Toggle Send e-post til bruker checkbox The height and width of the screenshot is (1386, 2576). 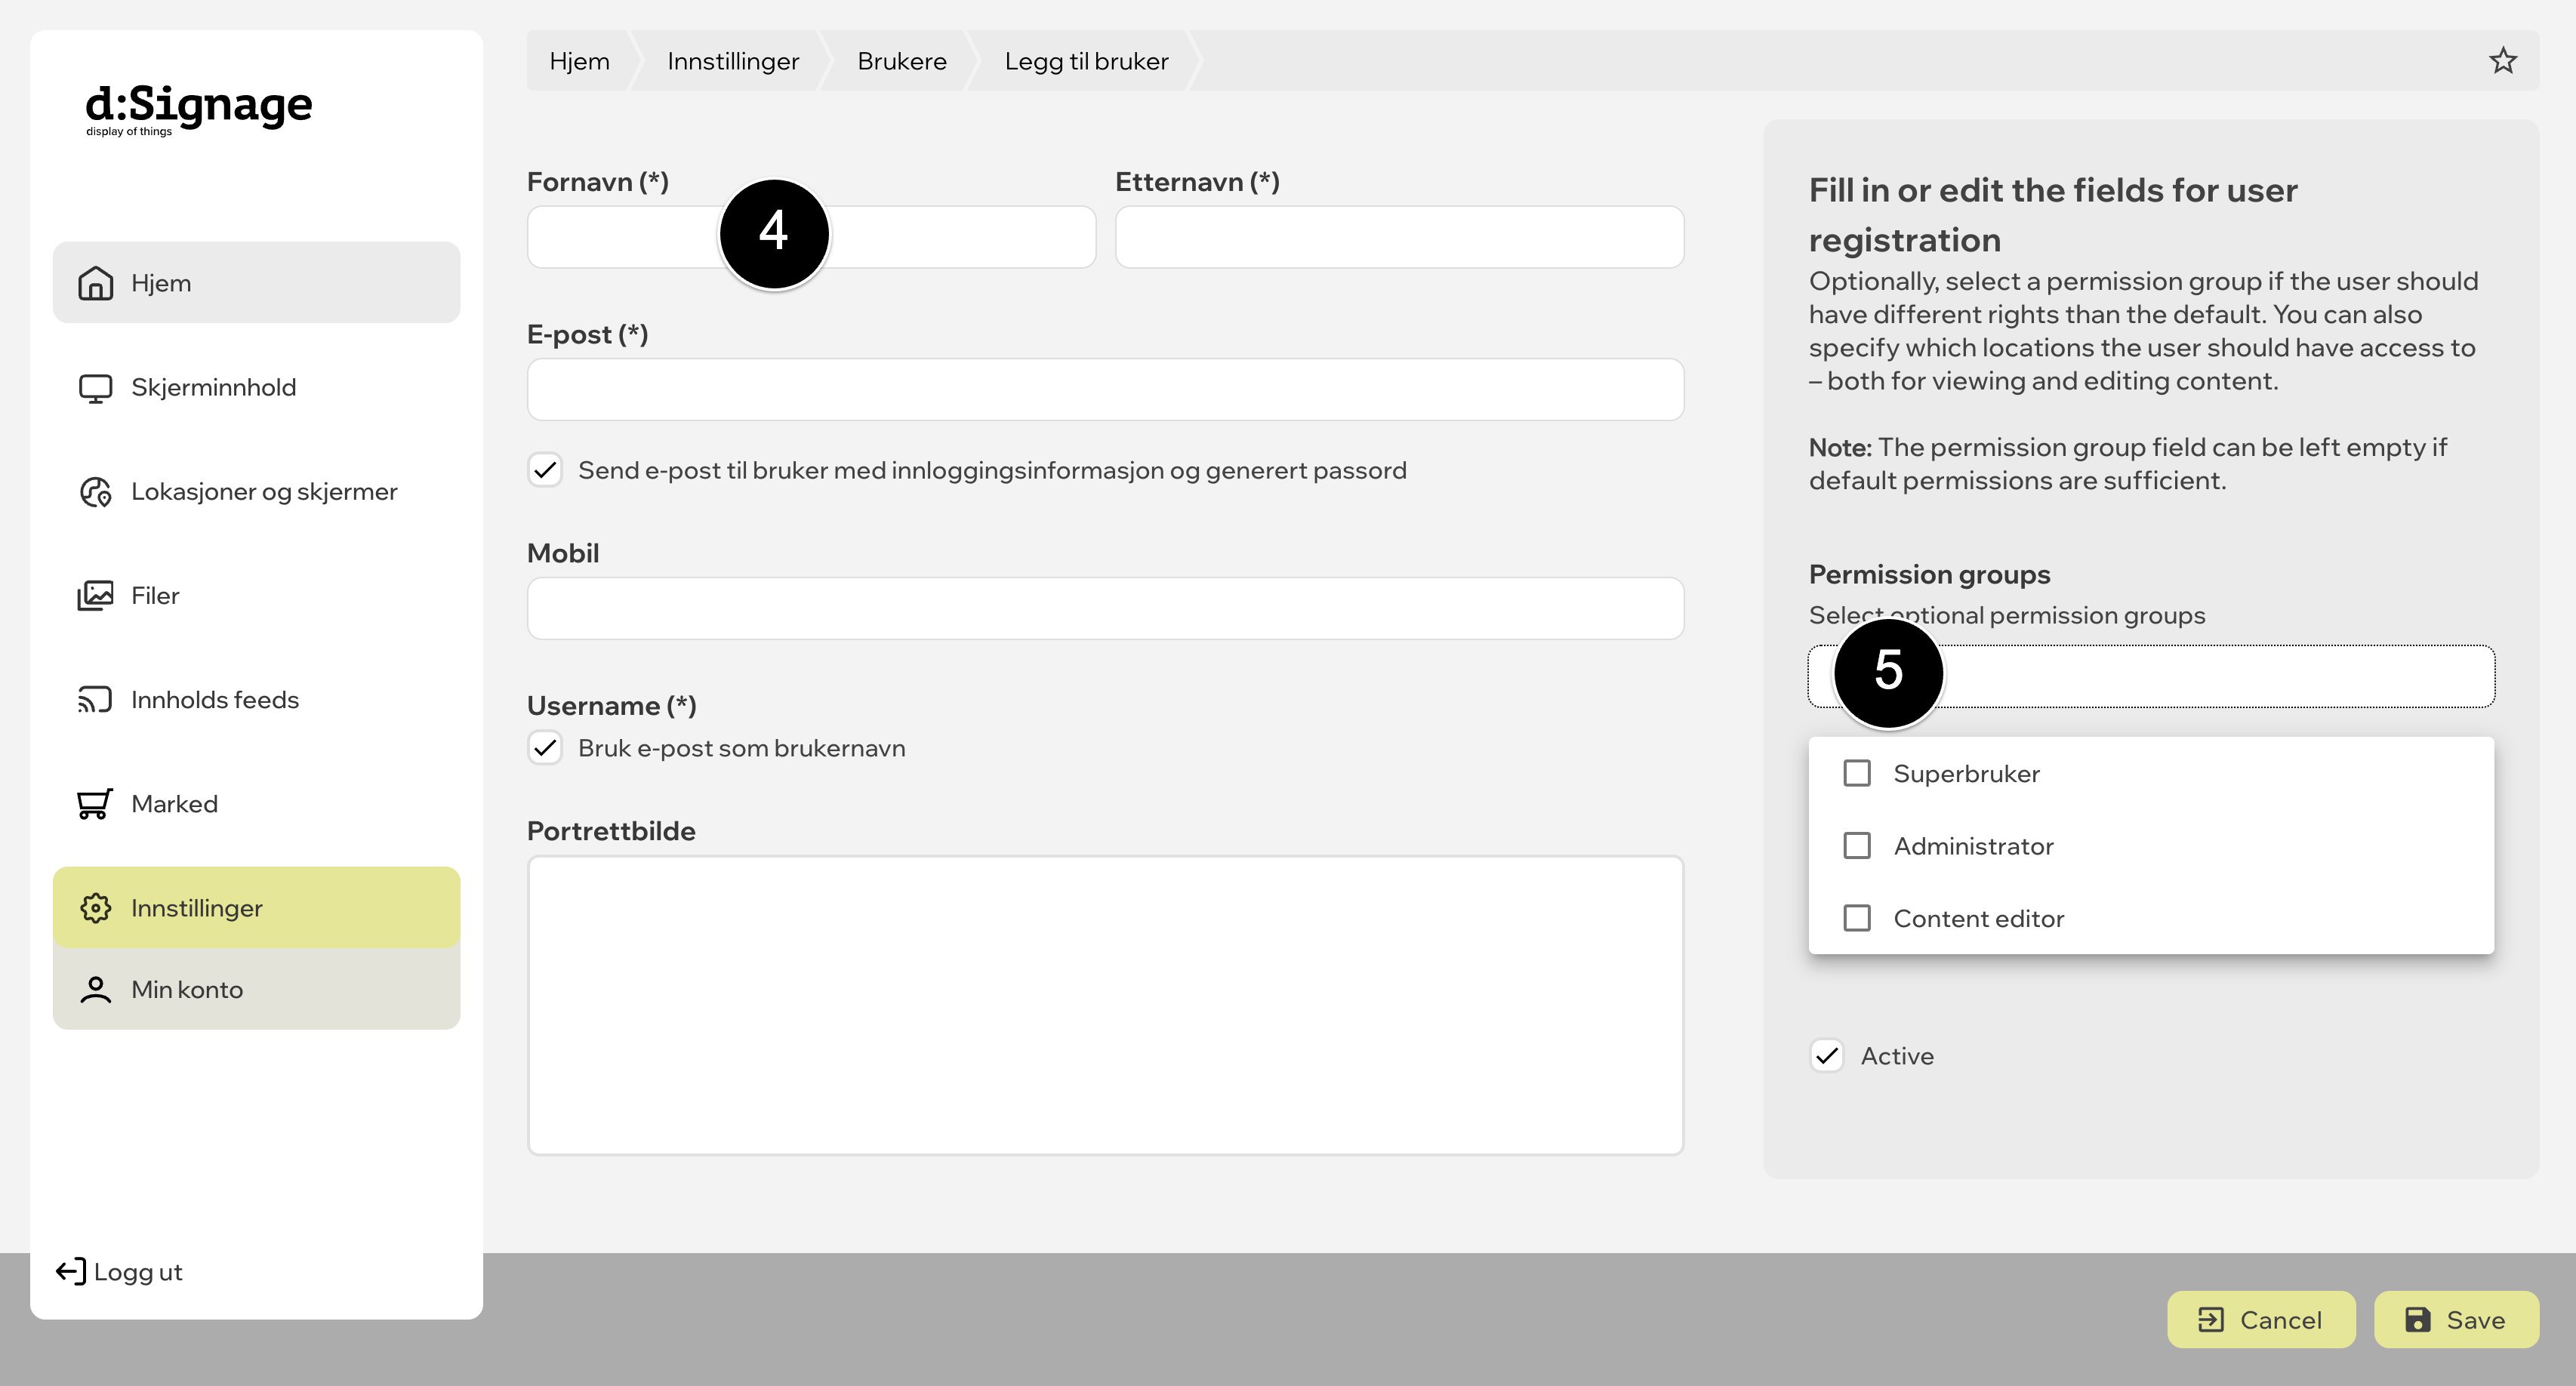[545, 470]
